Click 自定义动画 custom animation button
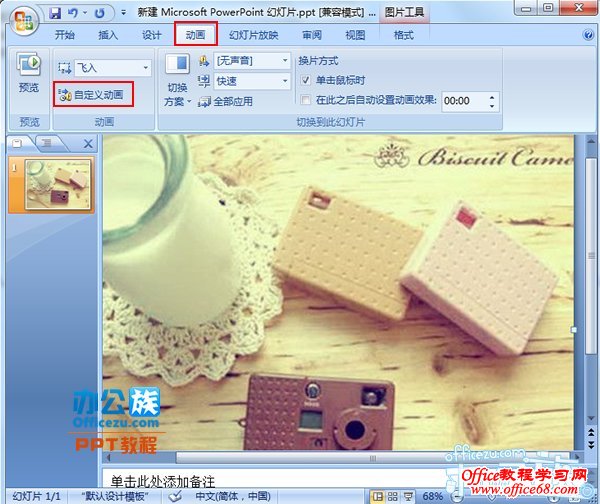The width and height of the screenshot is (600, 504). click(x=93, y=95)
